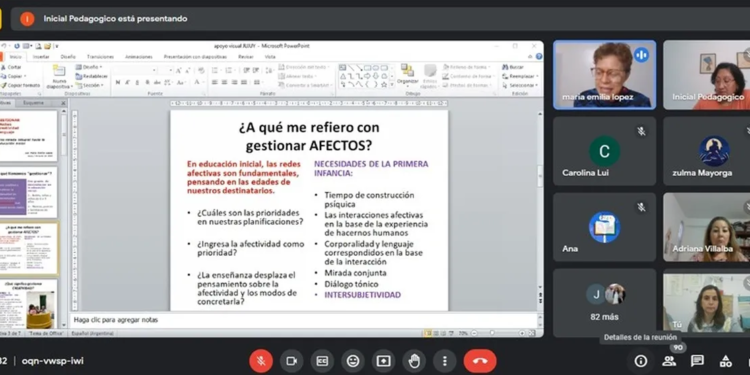750x375 pixels.
Task: Click Reemplazar in the Edición group
Action: click(520, 77)
